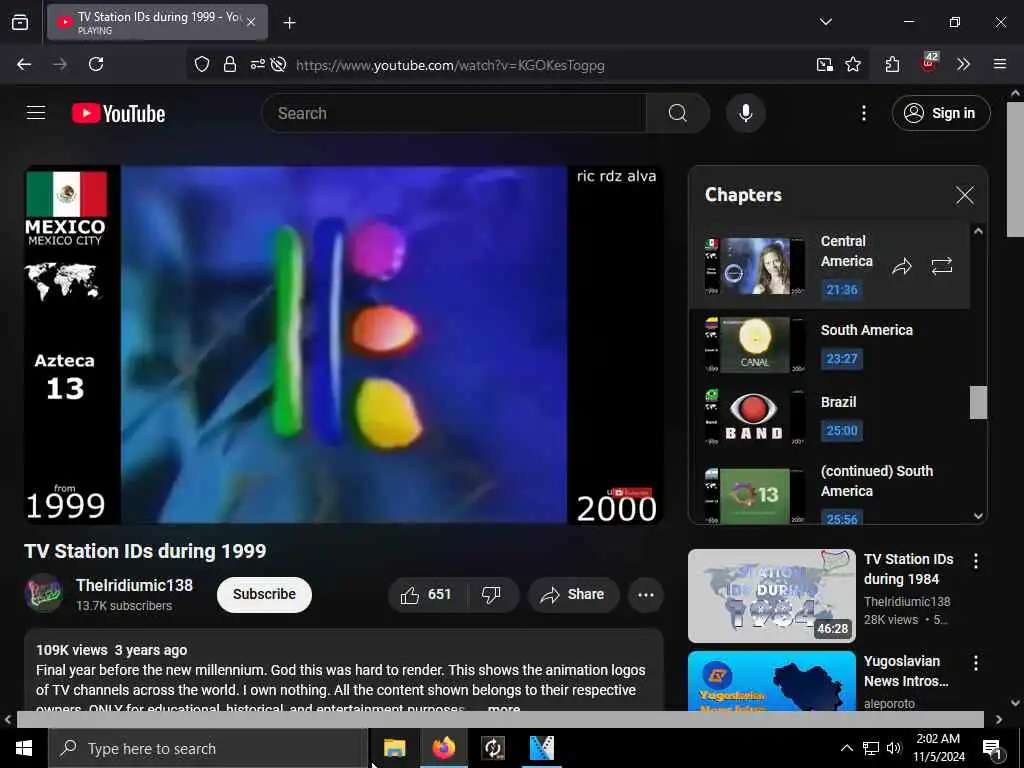Jump to the continued South America chapter

click(x=829, y=490)
